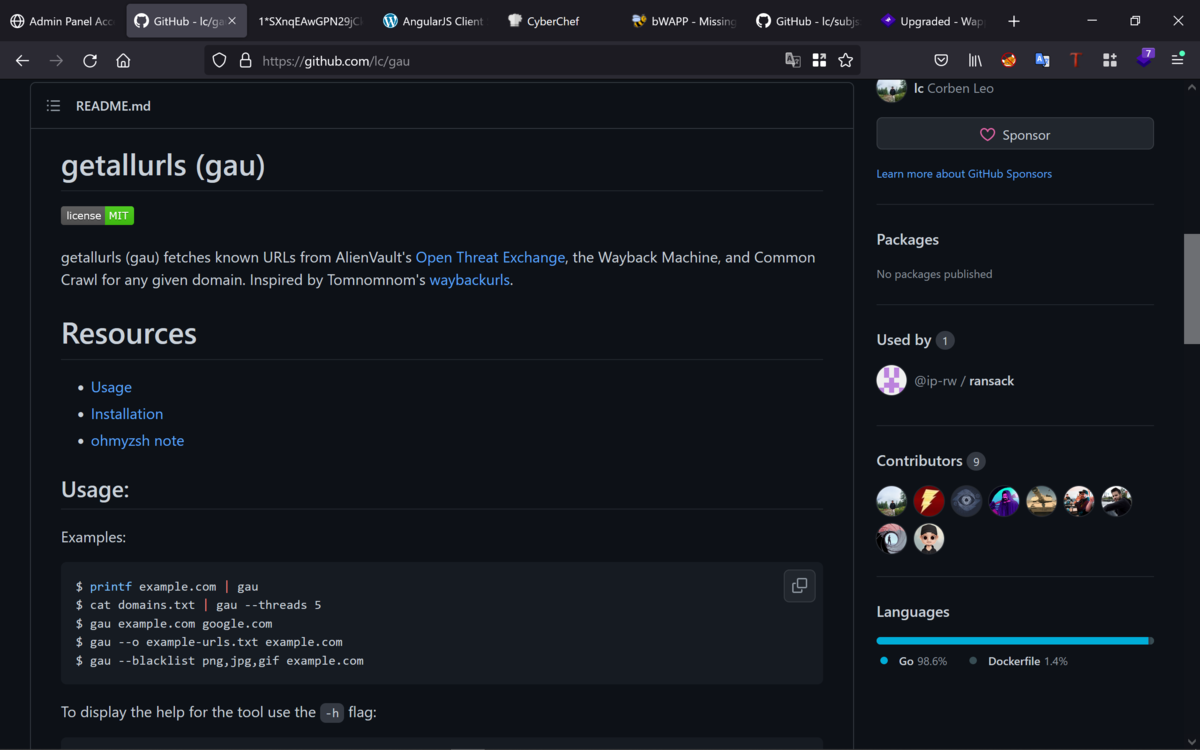This screenshot has height=750, width=1200.
Task: Click the getallurls (gau) heading
Action: point(163,165)
